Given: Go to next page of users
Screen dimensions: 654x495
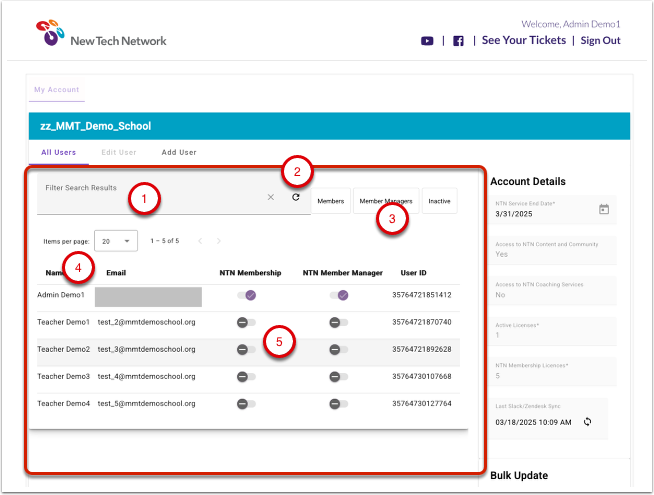Looking at the screenshot, I should click(x=219, y=241).
